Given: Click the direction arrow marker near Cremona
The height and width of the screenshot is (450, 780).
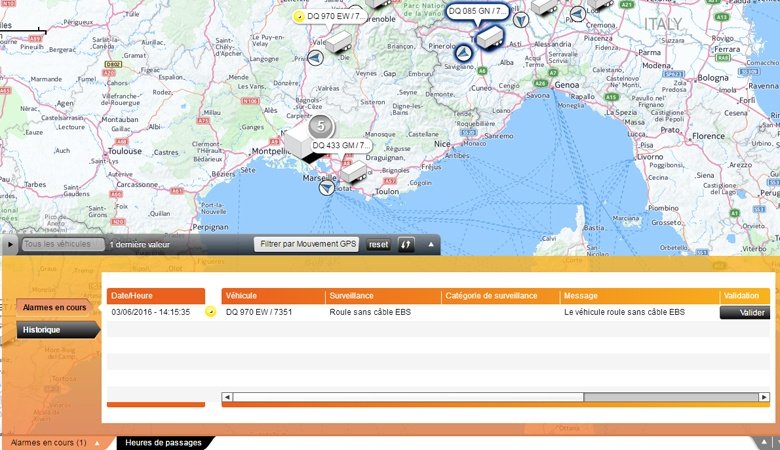Looking at the screenshot, I should (x=578, y=14).
